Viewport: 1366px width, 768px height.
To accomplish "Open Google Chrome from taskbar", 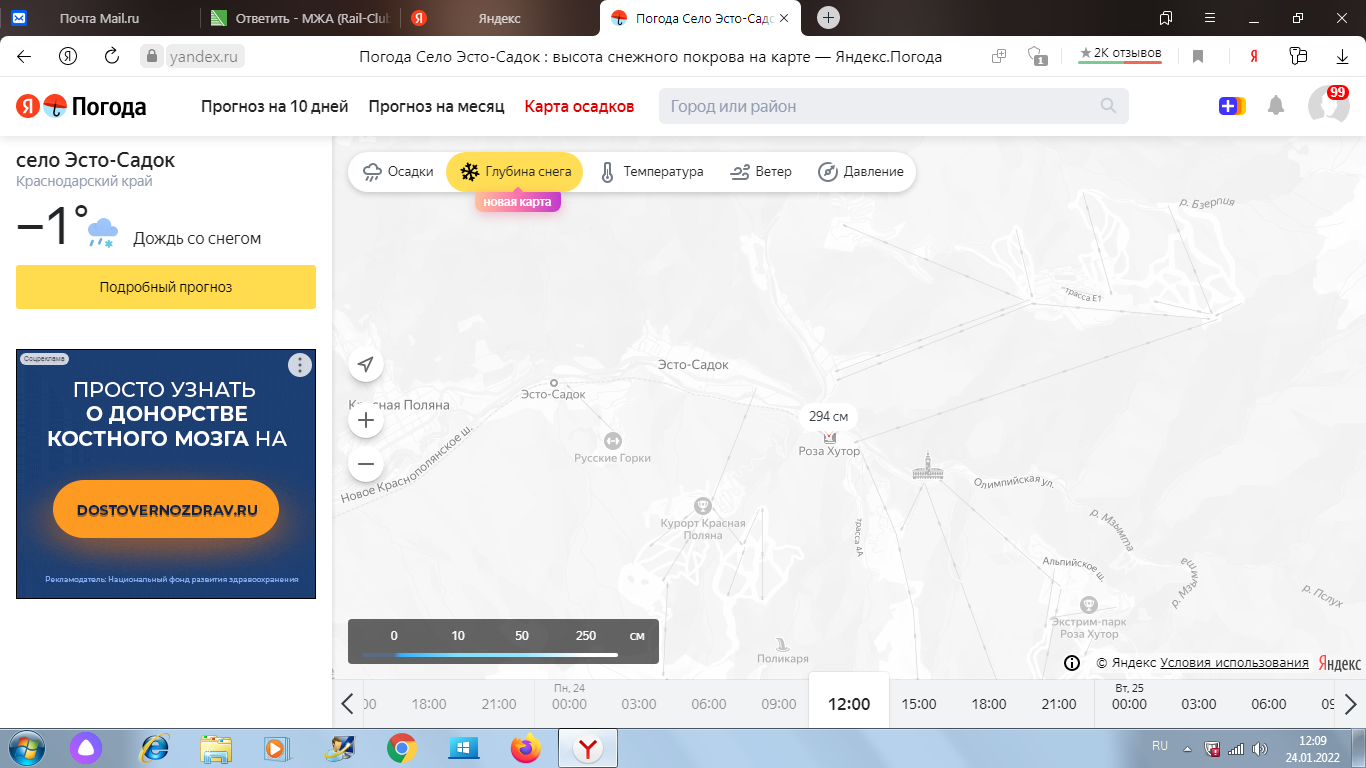I will point(402,747).
